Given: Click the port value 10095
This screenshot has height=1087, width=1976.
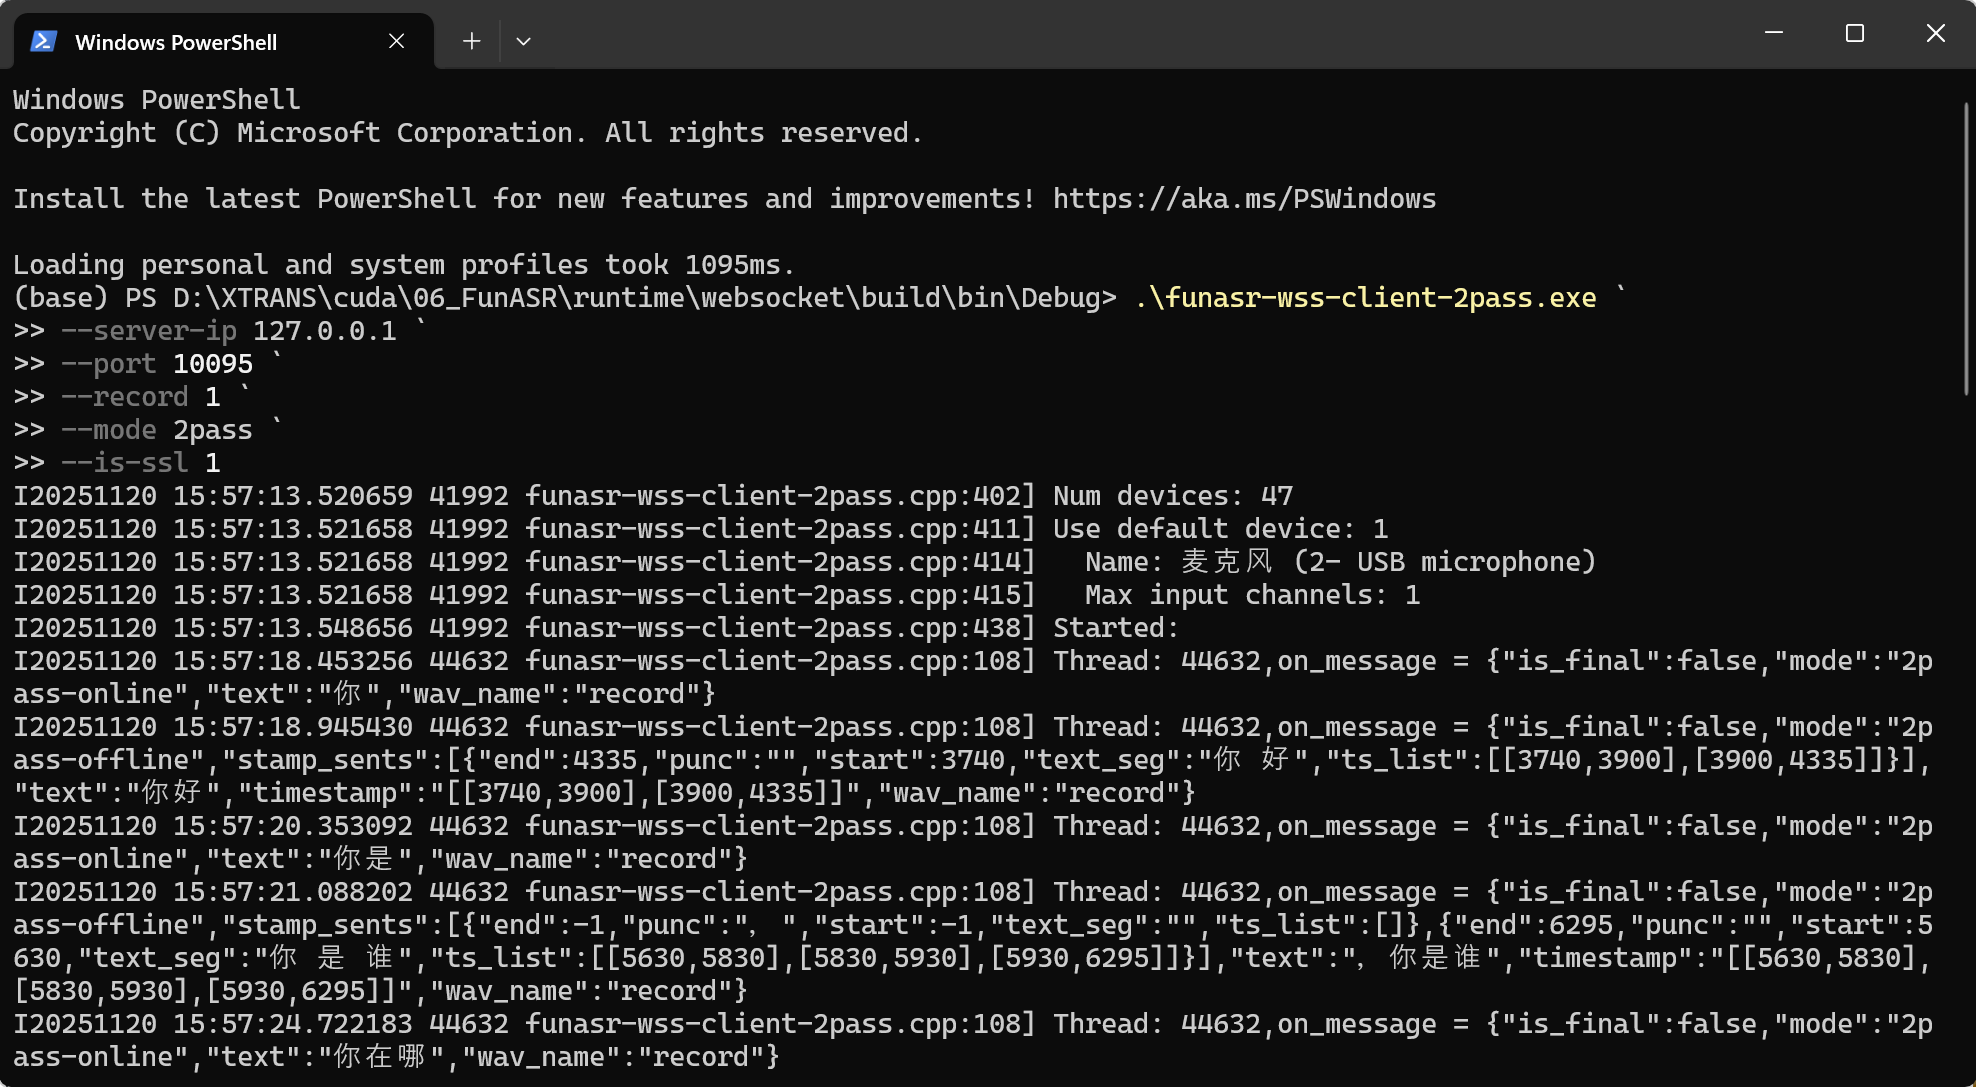Looking at the screenshot, I should coord(213,364).
